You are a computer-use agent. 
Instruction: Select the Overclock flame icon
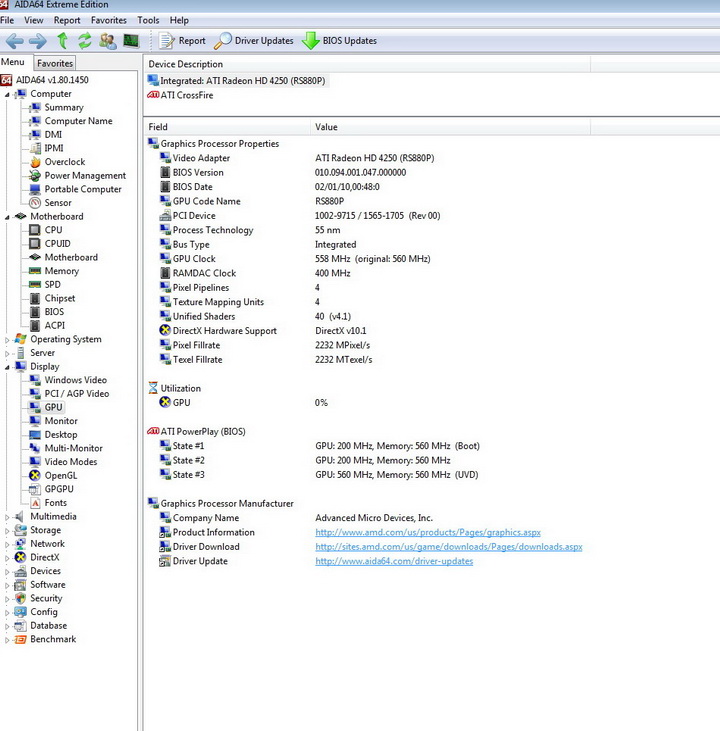tap(35, 162)
